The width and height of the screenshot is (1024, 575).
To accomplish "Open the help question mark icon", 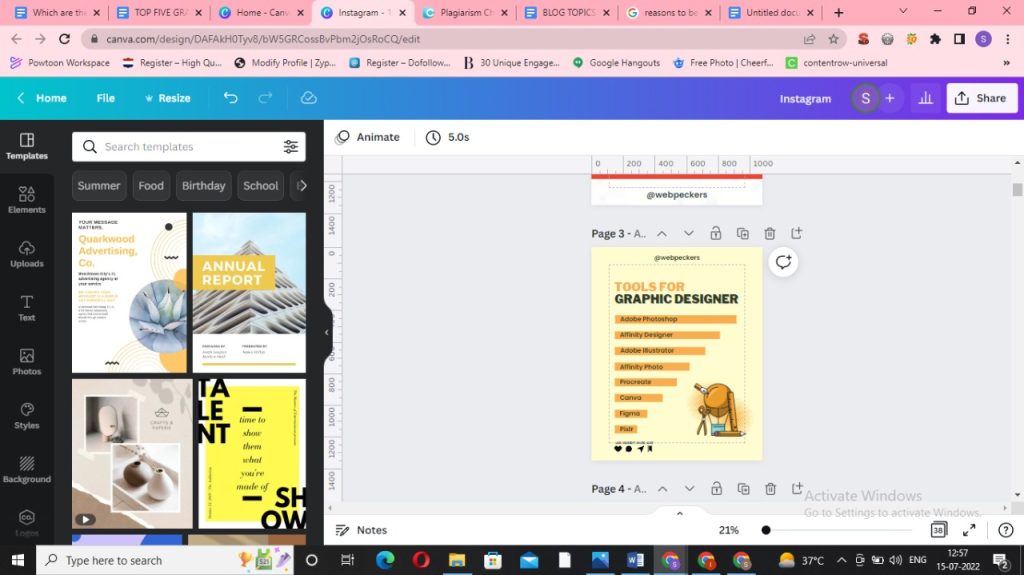I will tap(1006, 530).
